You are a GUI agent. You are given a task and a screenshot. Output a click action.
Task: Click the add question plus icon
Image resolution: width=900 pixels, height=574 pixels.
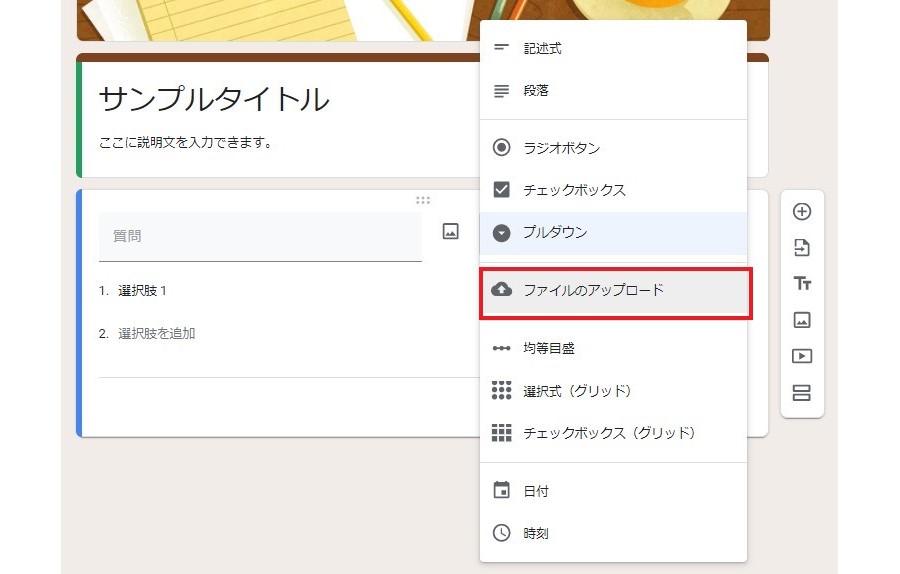click(801, 212)
